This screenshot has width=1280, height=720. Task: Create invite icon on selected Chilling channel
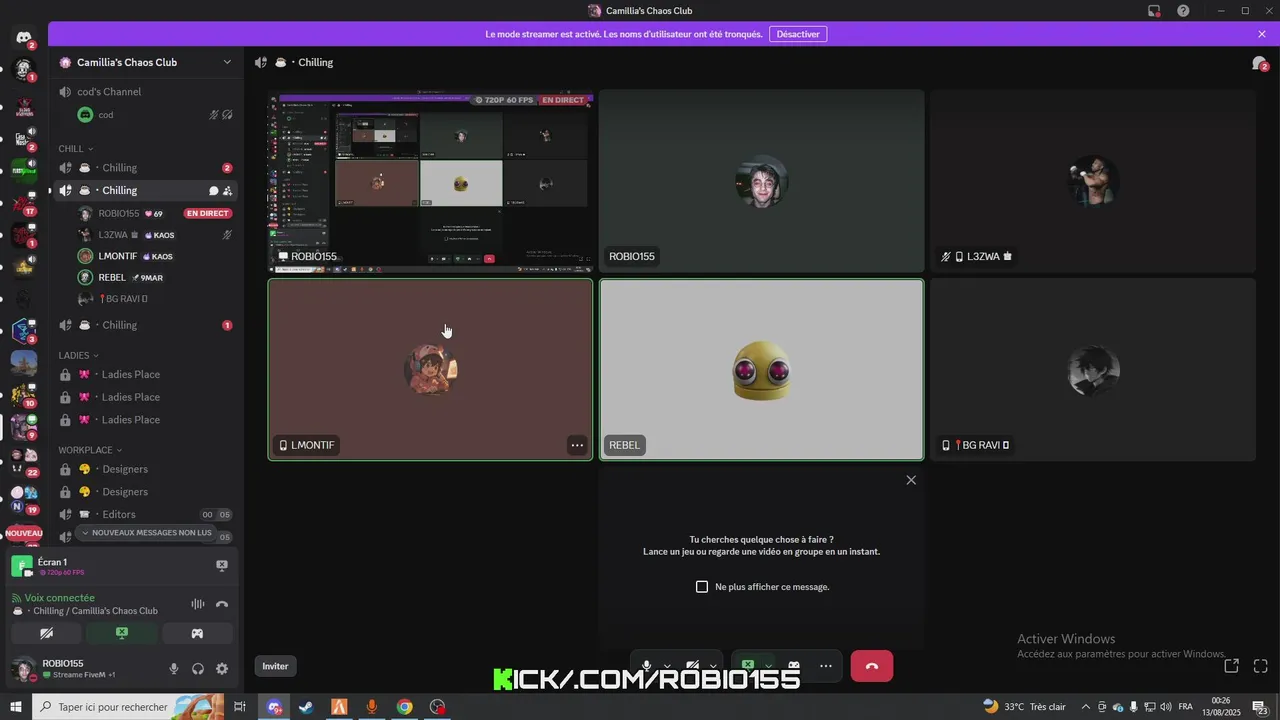[228, 191]
